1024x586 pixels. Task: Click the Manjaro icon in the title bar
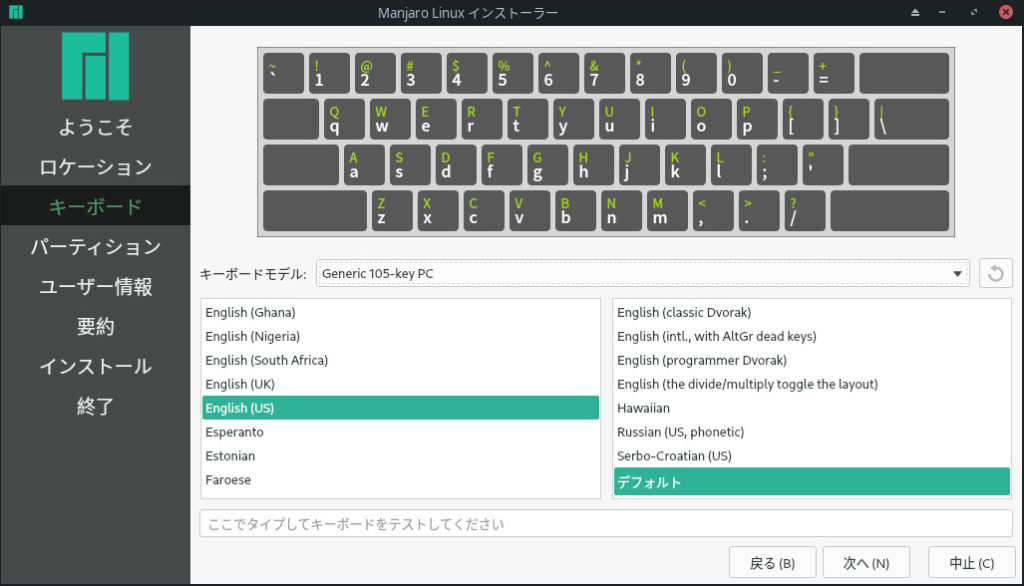(x=15, y=12)
